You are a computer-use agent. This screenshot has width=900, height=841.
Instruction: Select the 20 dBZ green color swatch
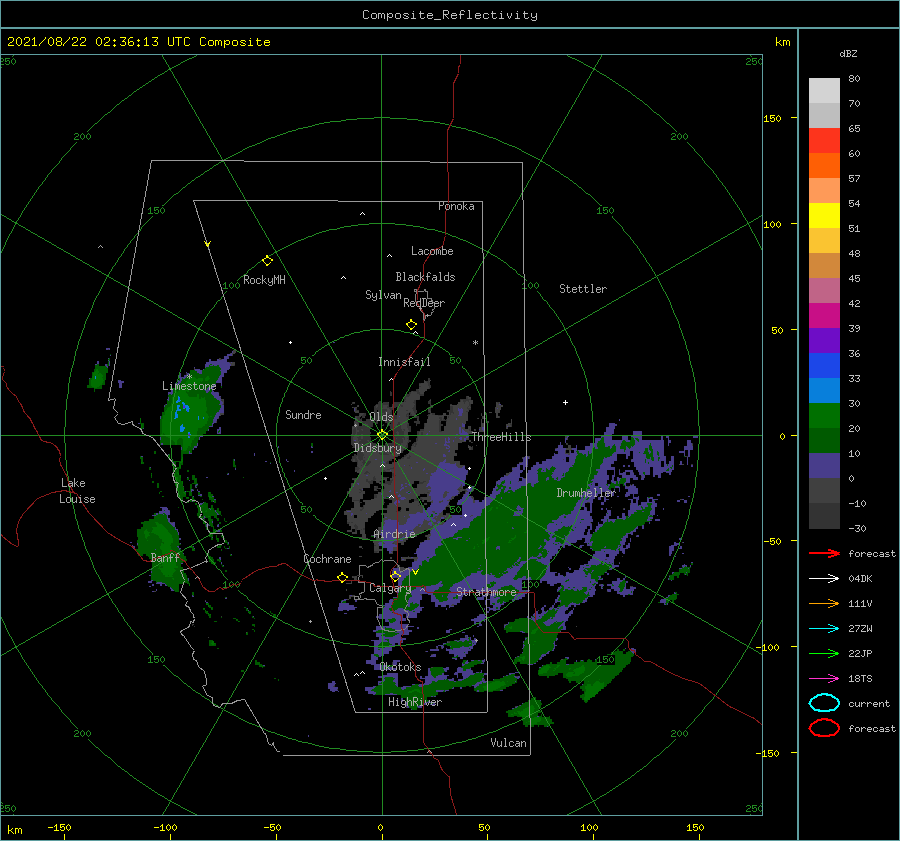(824, 416)
